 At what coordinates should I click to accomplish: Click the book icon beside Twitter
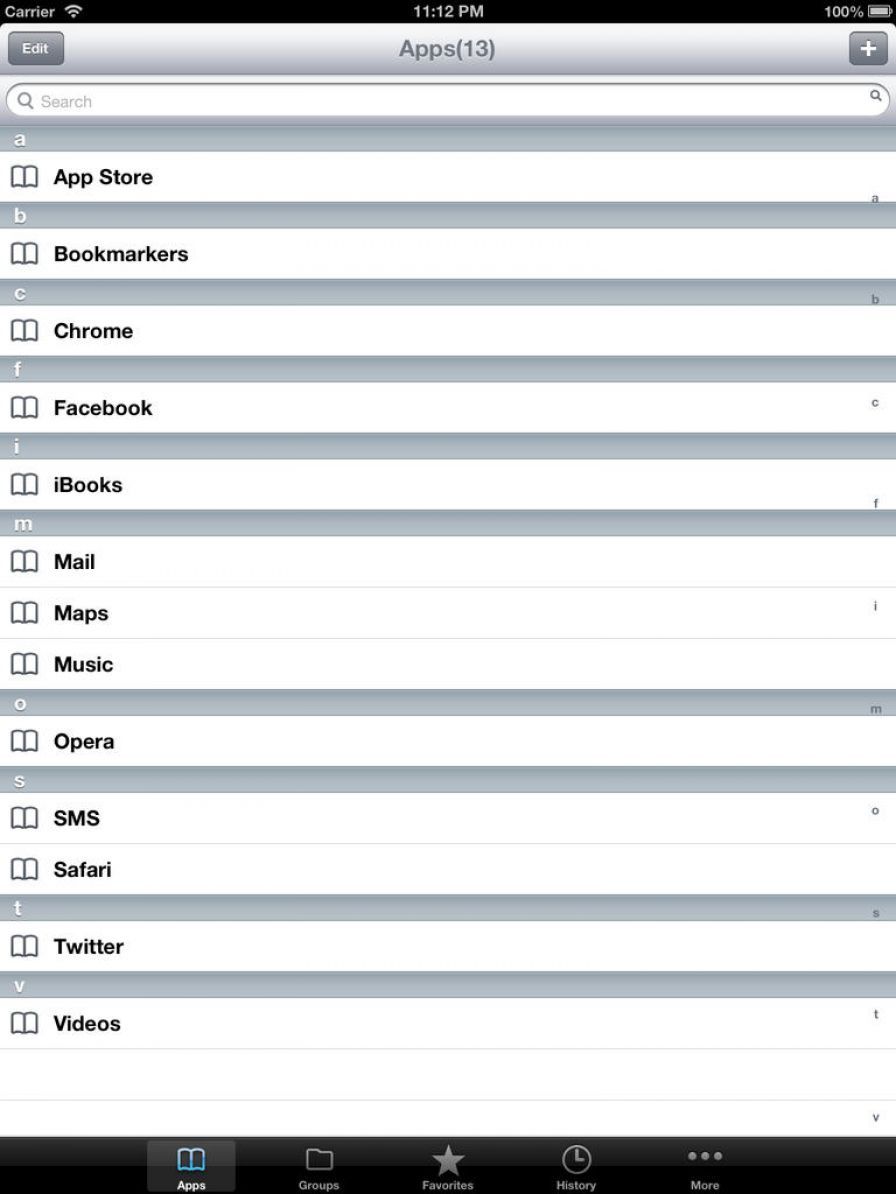click(x=24, y=946)
